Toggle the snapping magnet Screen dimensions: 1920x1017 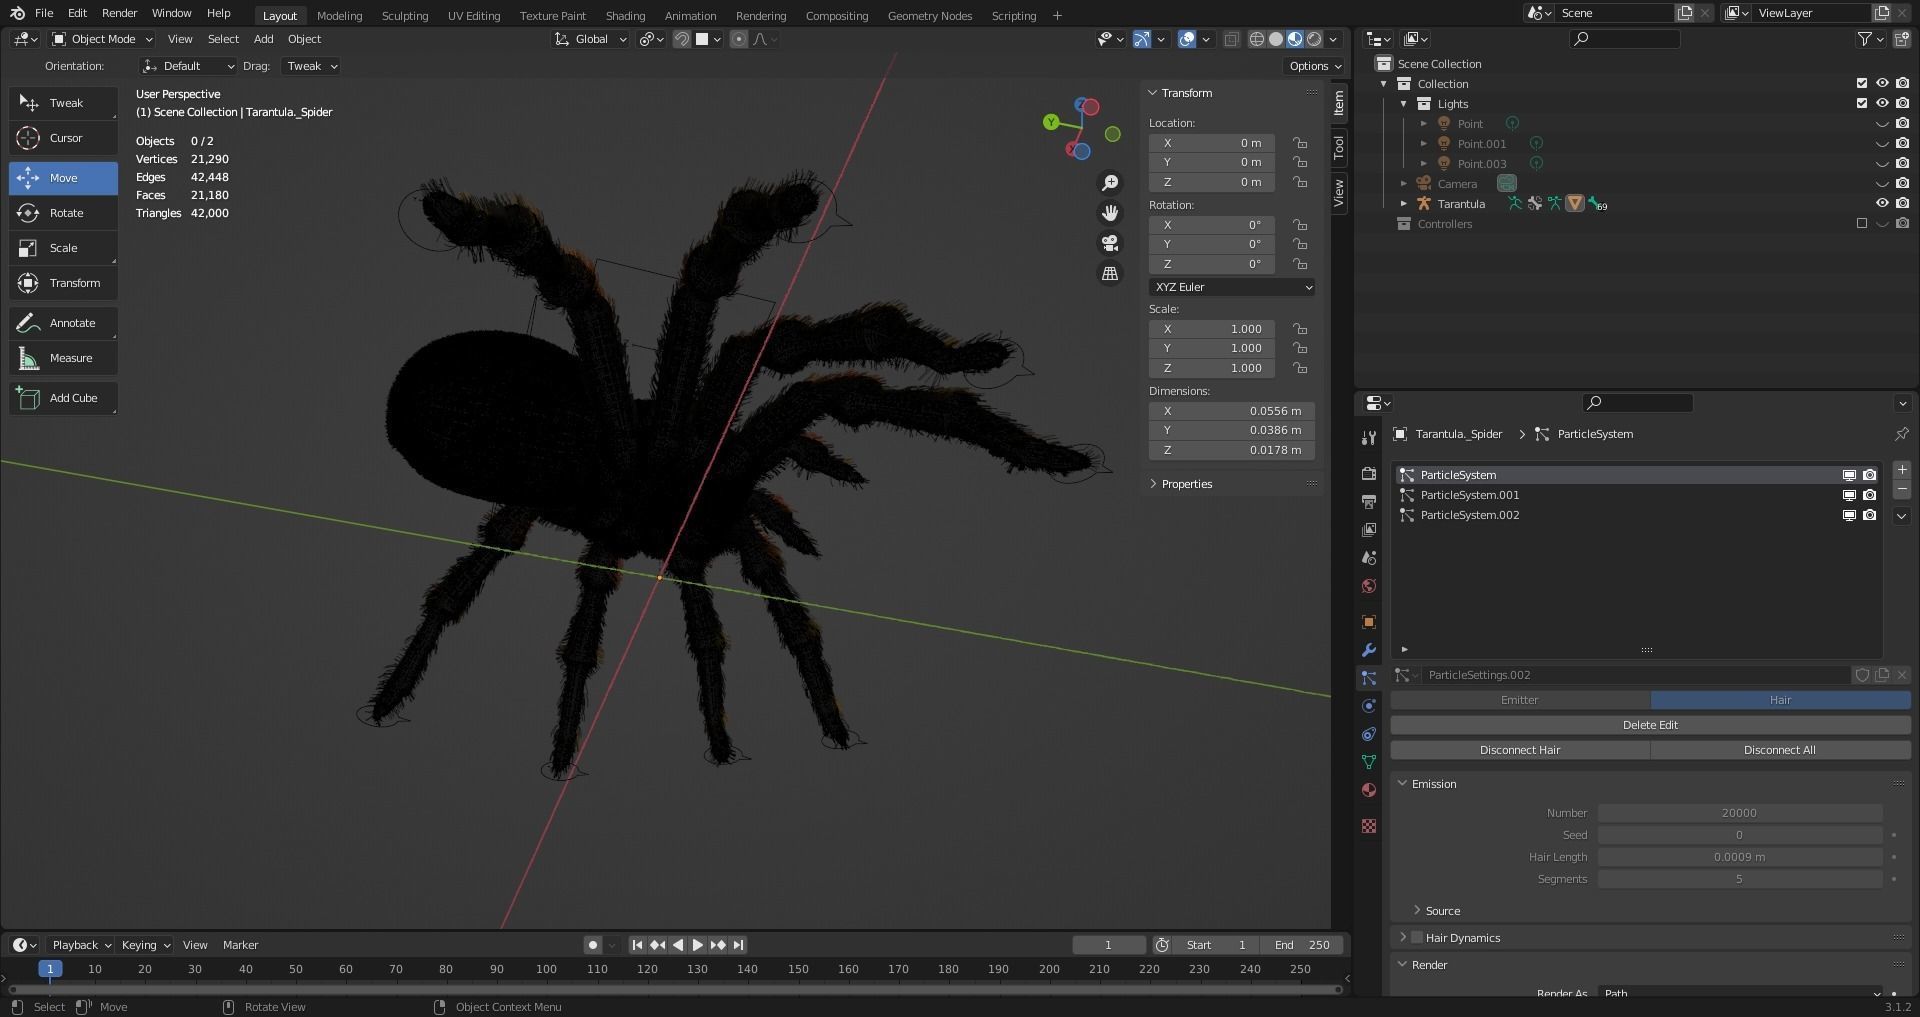681,39
